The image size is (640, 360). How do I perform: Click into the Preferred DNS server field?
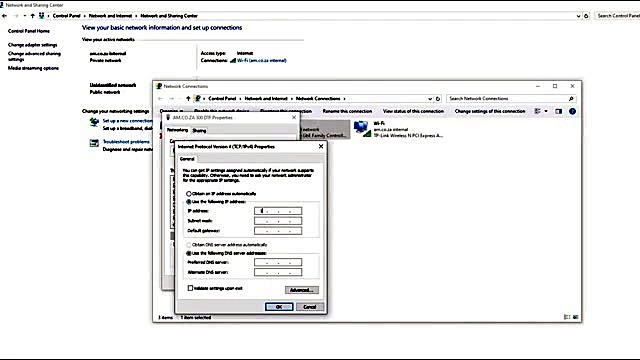pyautogui.click(x=278, y=262)
